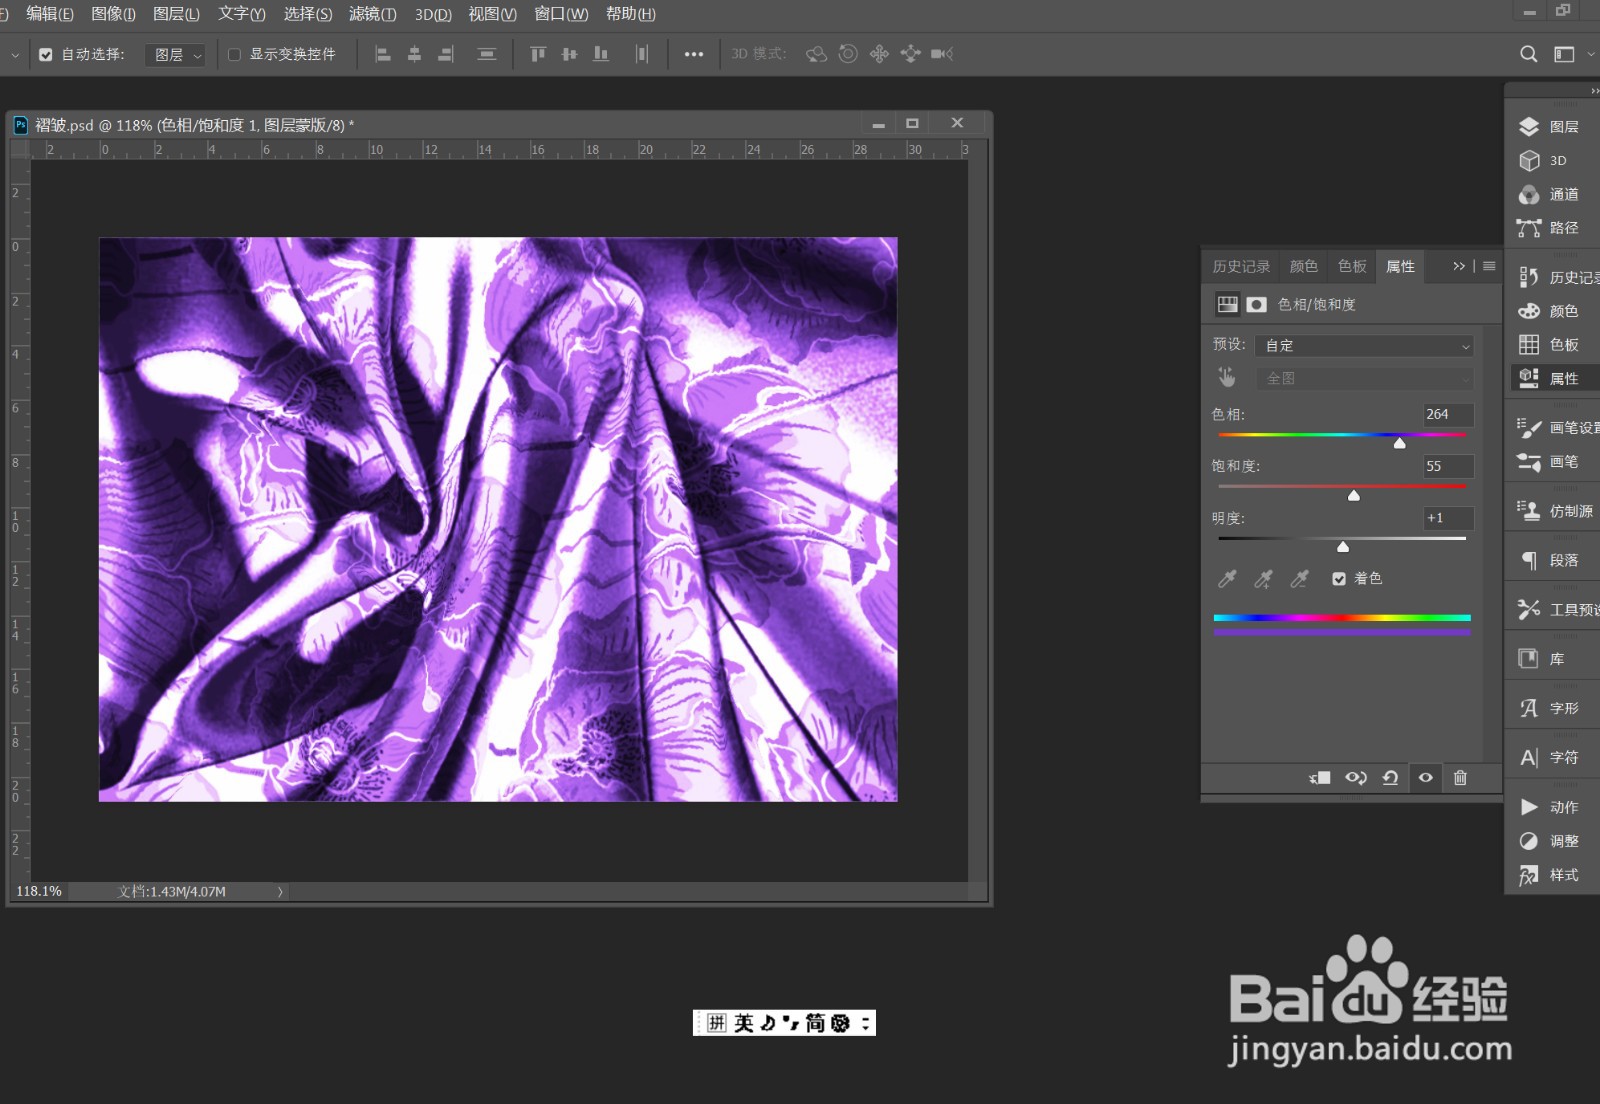This screenshot has height=1104, width=1600.
Task: Uncheck the 着色 (Colorize) checkbox
Action: [1339, 579]
